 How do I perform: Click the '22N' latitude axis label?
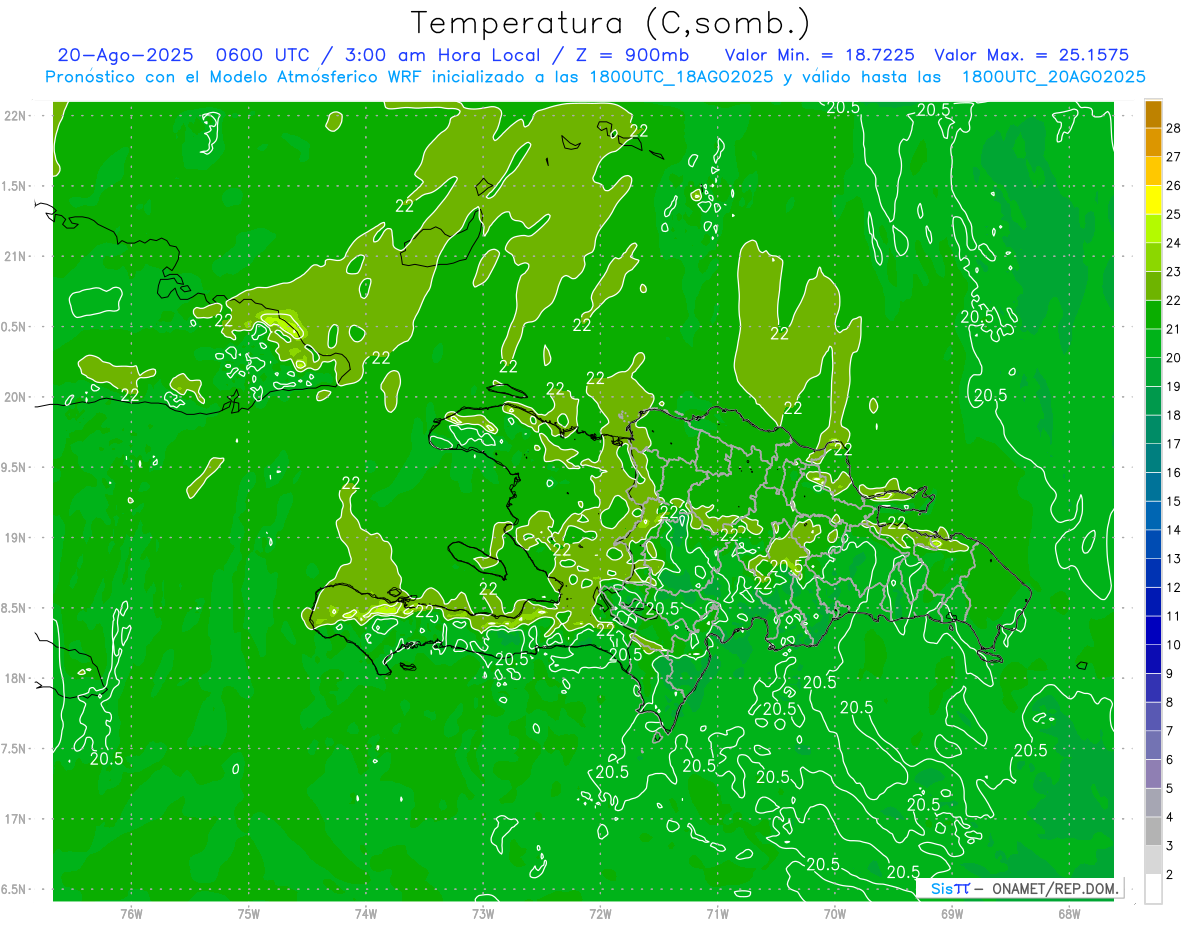[x=16, y=115]
